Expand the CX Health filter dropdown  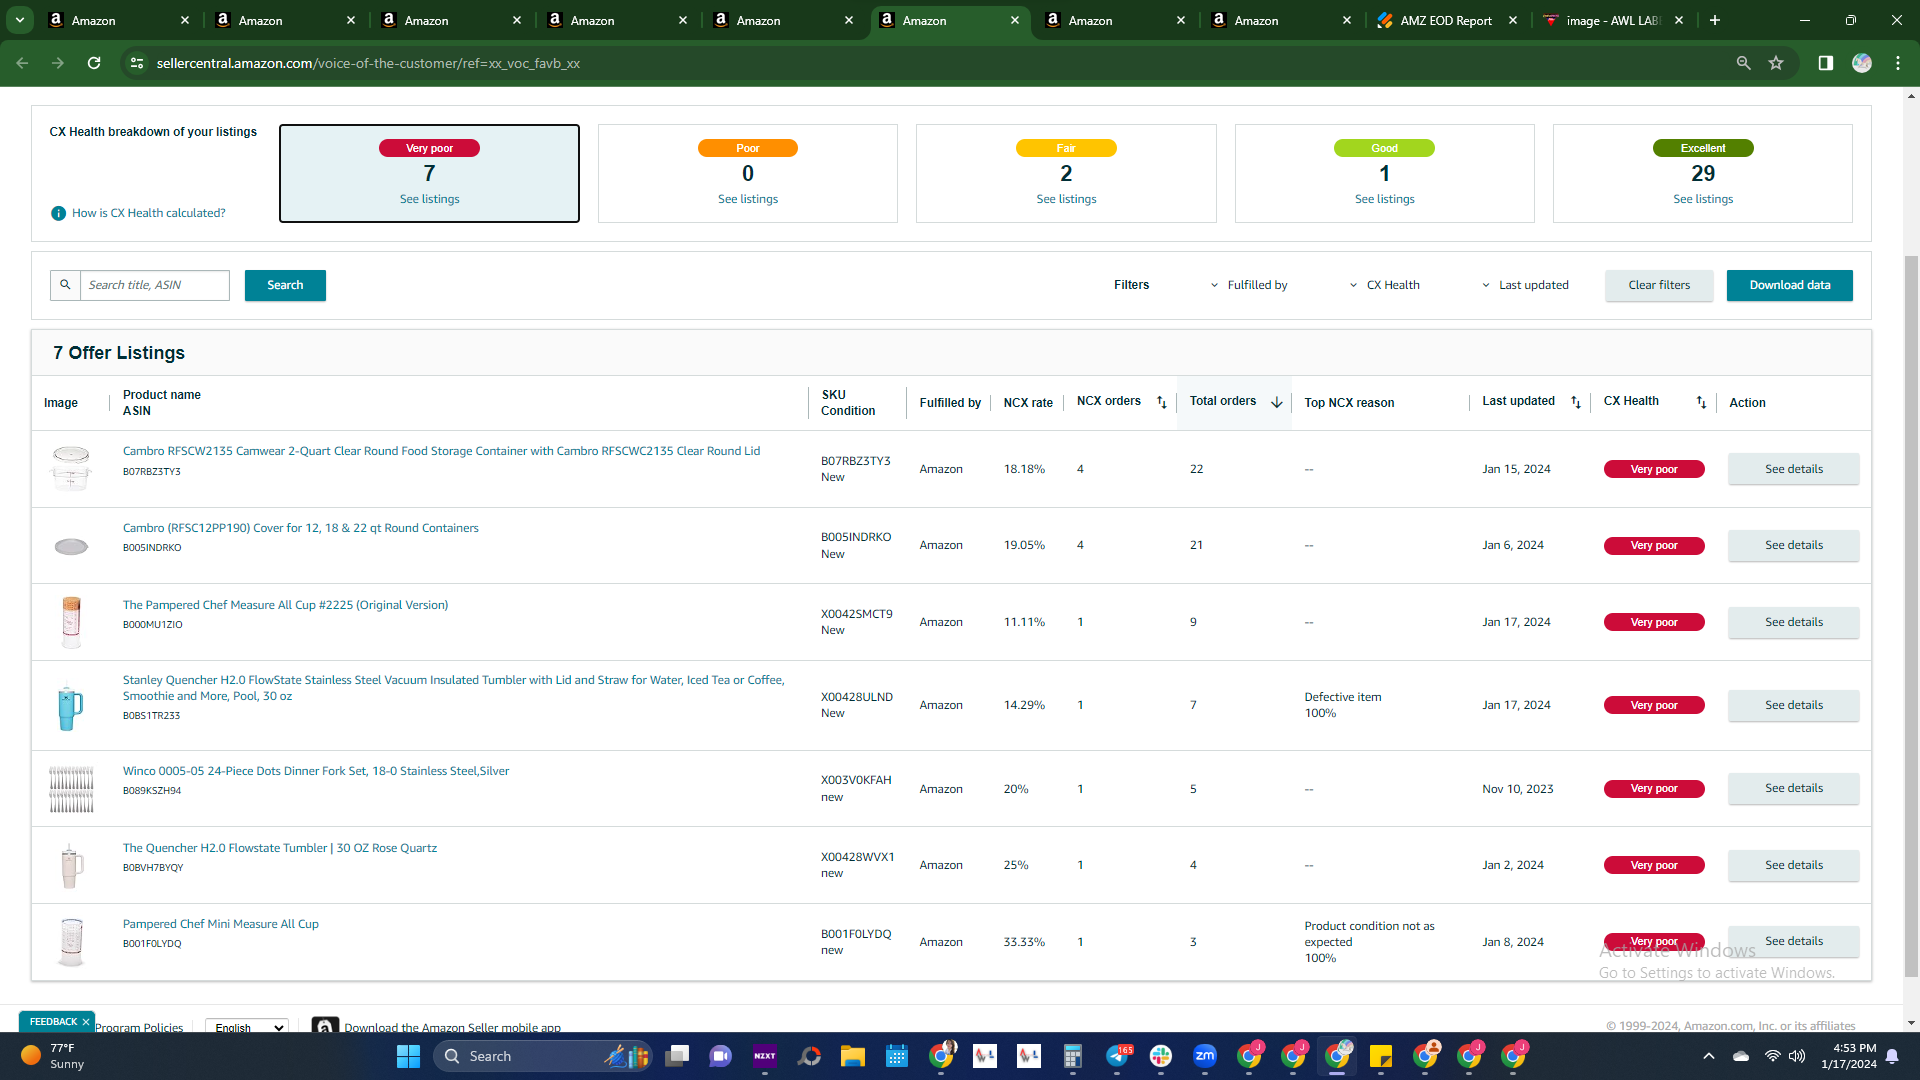pyautogui.click(x=1384, y=285)
